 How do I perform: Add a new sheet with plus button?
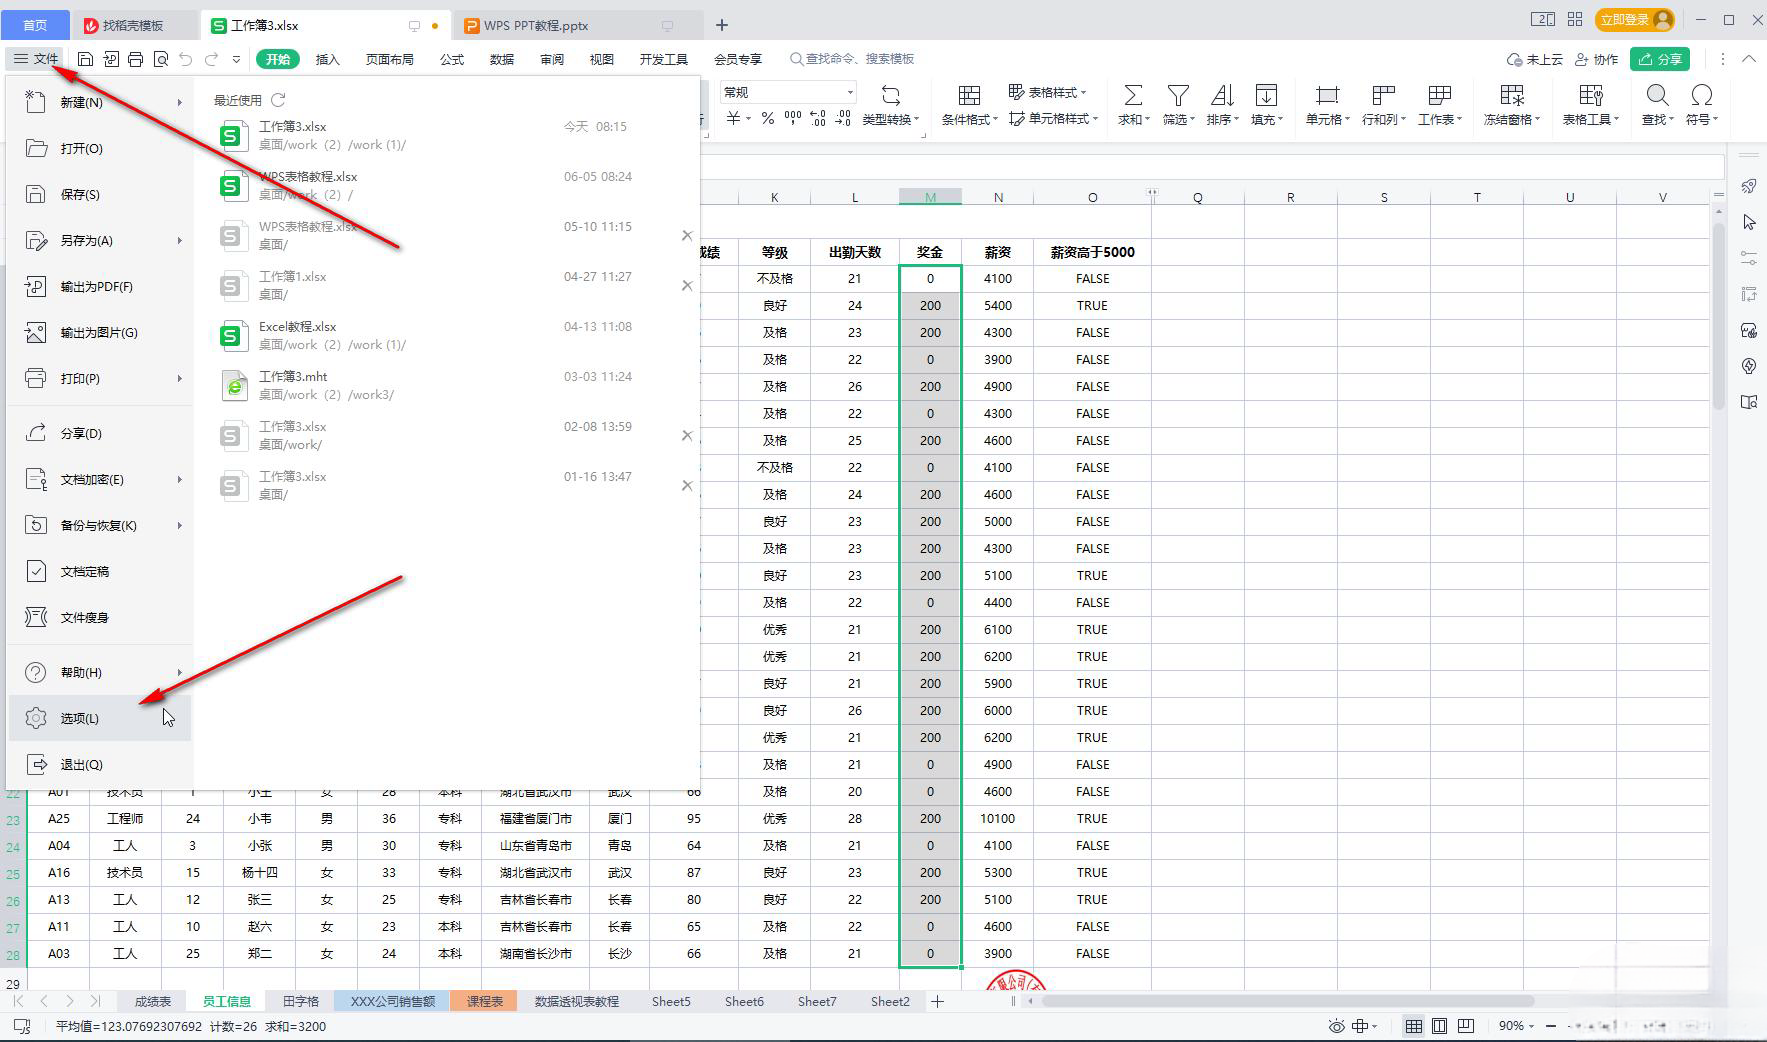click(x=937, y=1001)
